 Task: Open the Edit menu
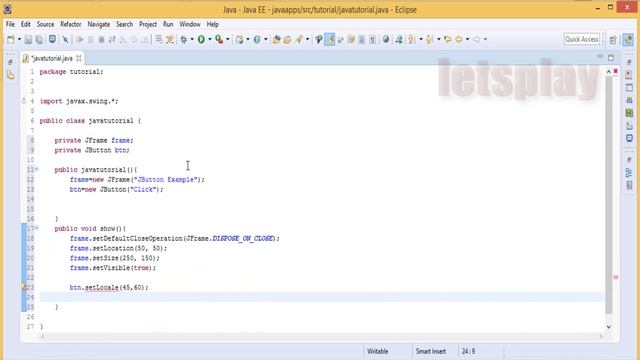(26, 24)
